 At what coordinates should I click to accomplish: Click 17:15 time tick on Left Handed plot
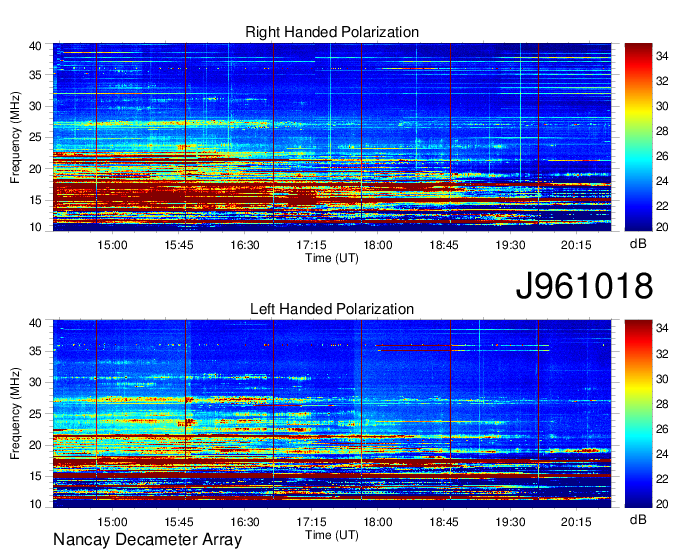pyautogui.click(x=311, y=522)
